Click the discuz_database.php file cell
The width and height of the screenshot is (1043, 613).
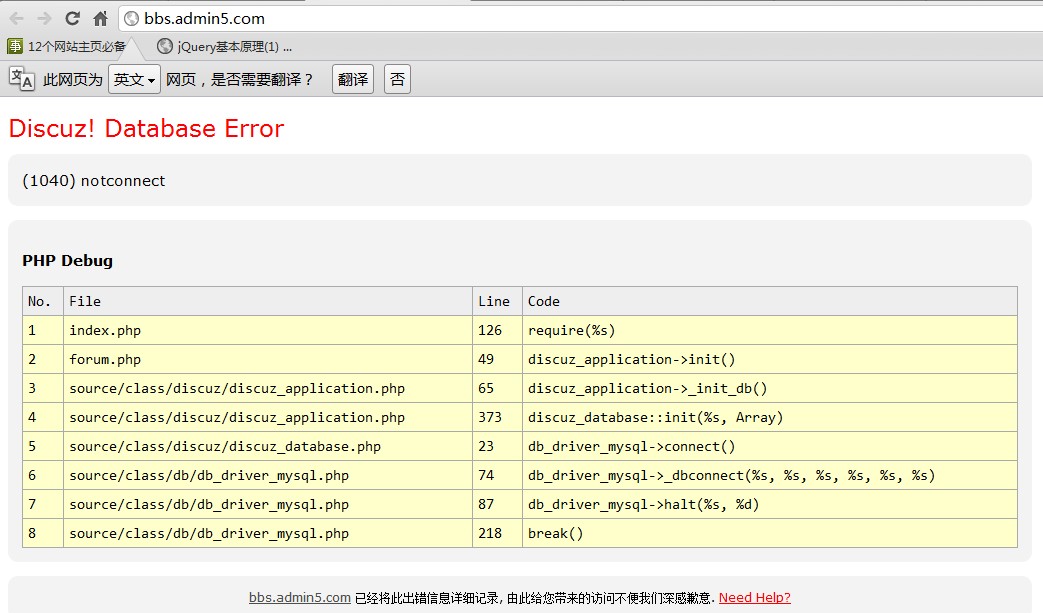(x=268, y=447)
